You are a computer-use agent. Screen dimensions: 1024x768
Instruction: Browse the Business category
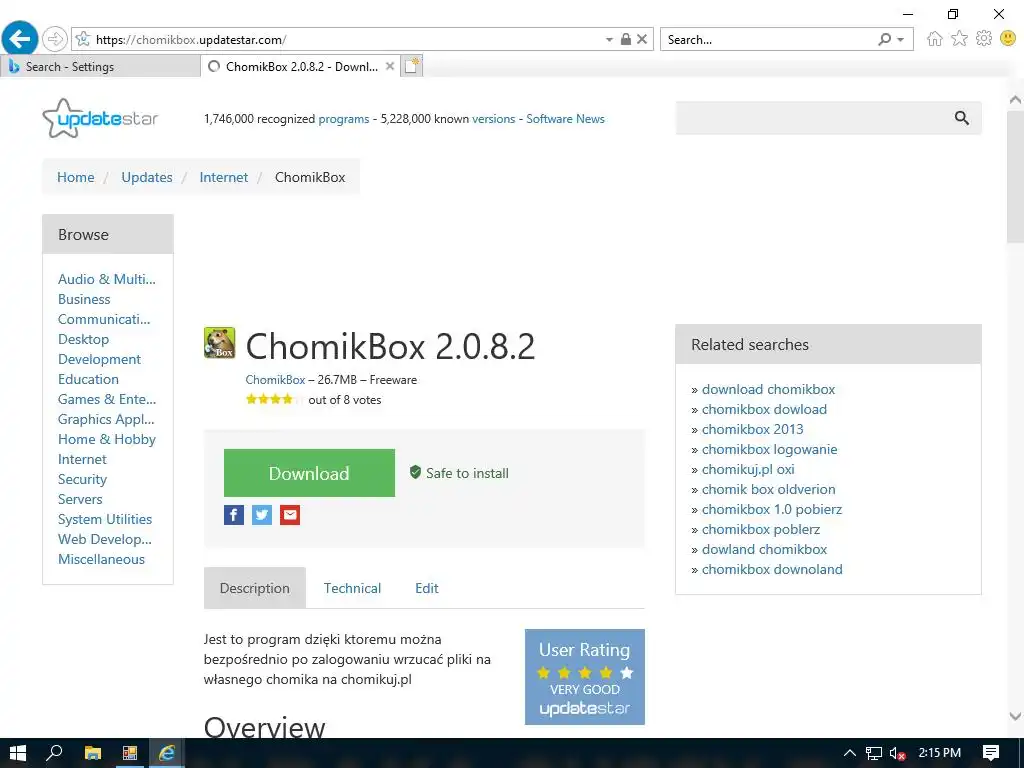84,299
